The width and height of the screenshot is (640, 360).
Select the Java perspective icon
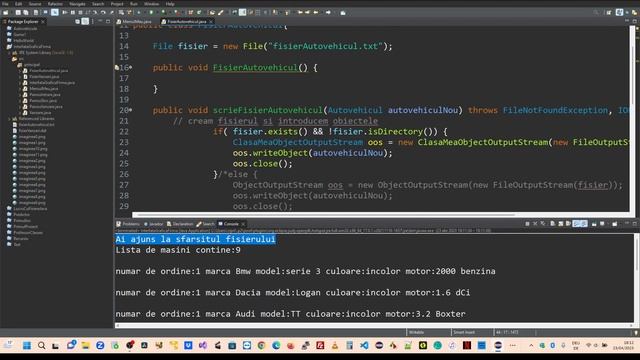tap(620, 13)
